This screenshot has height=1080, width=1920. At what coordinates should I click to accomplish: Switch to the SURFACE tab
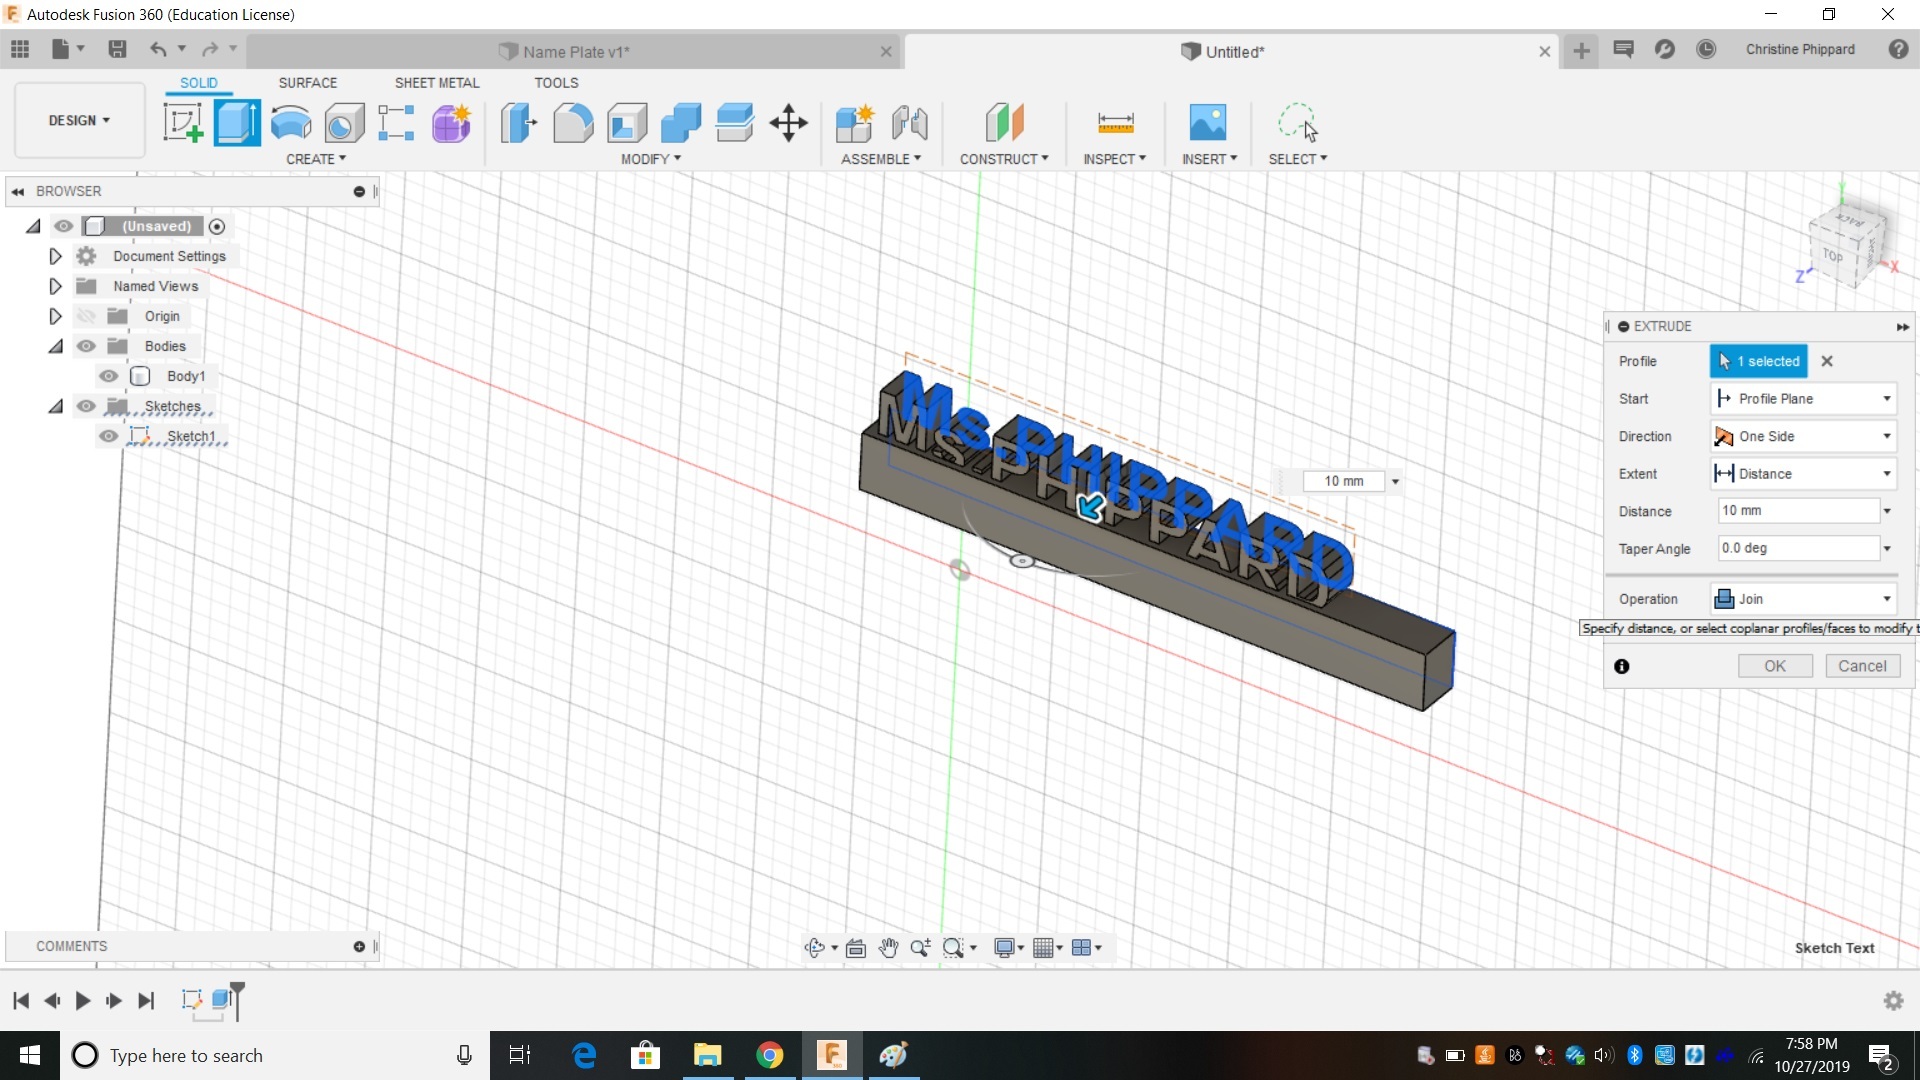(307, 83)
